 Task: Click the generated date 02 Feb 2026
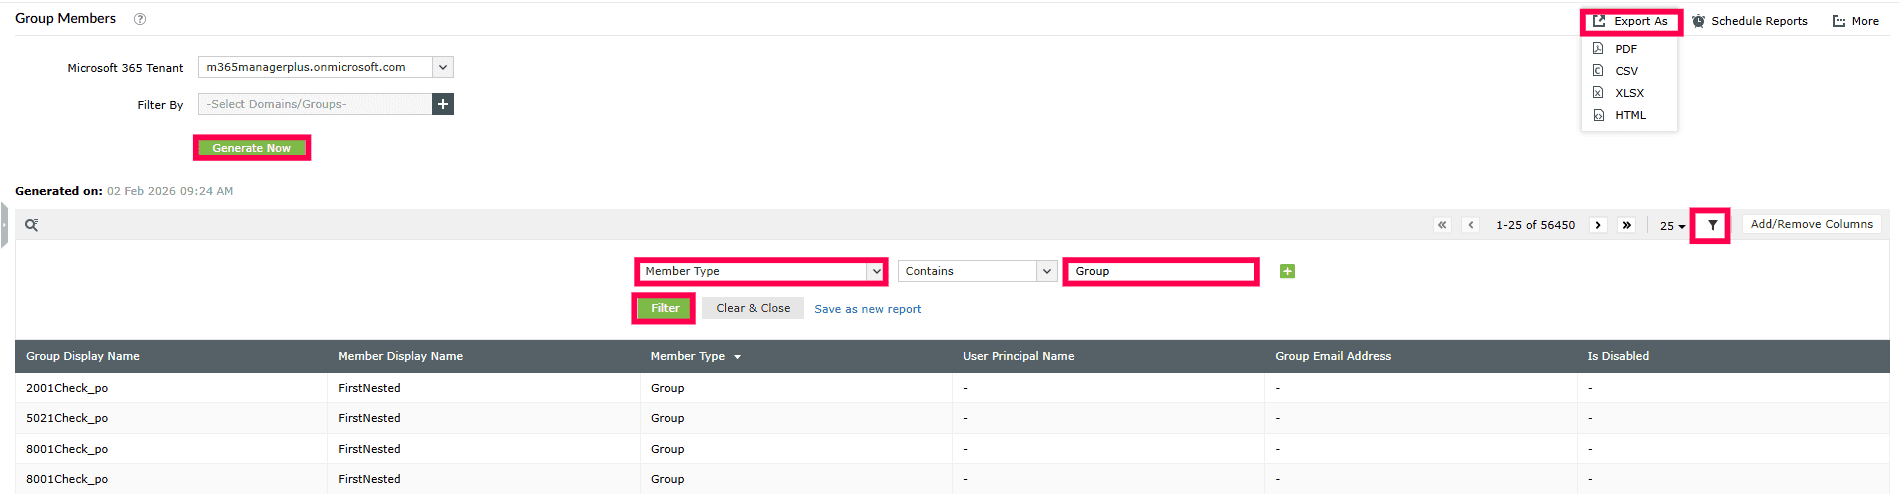point(170,191)
